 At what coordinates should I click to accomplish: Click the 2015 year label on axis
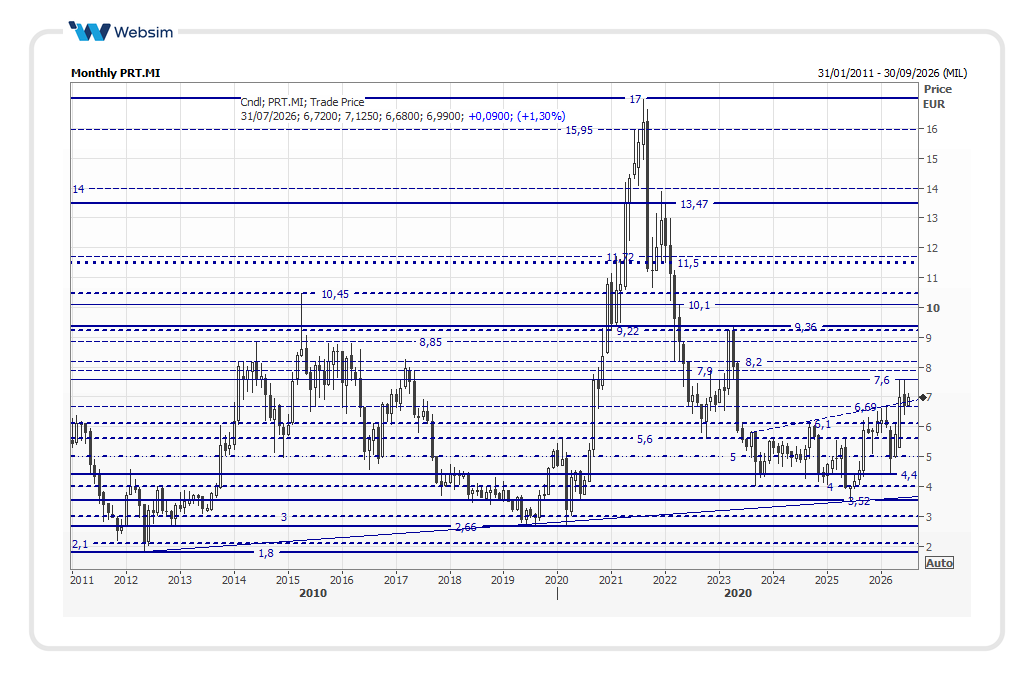(x=288, y=580)
